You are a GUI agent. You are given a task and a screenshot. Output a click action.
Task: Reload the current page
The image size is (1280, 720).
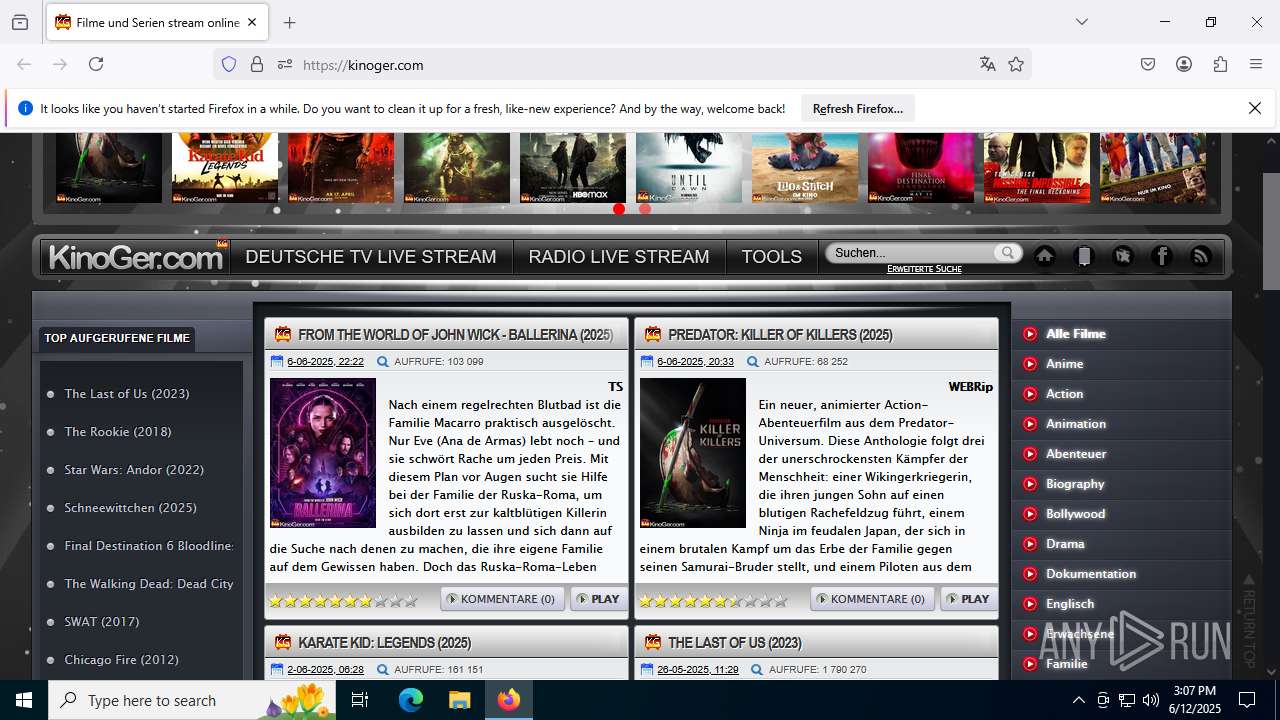[x=96, y=64]
